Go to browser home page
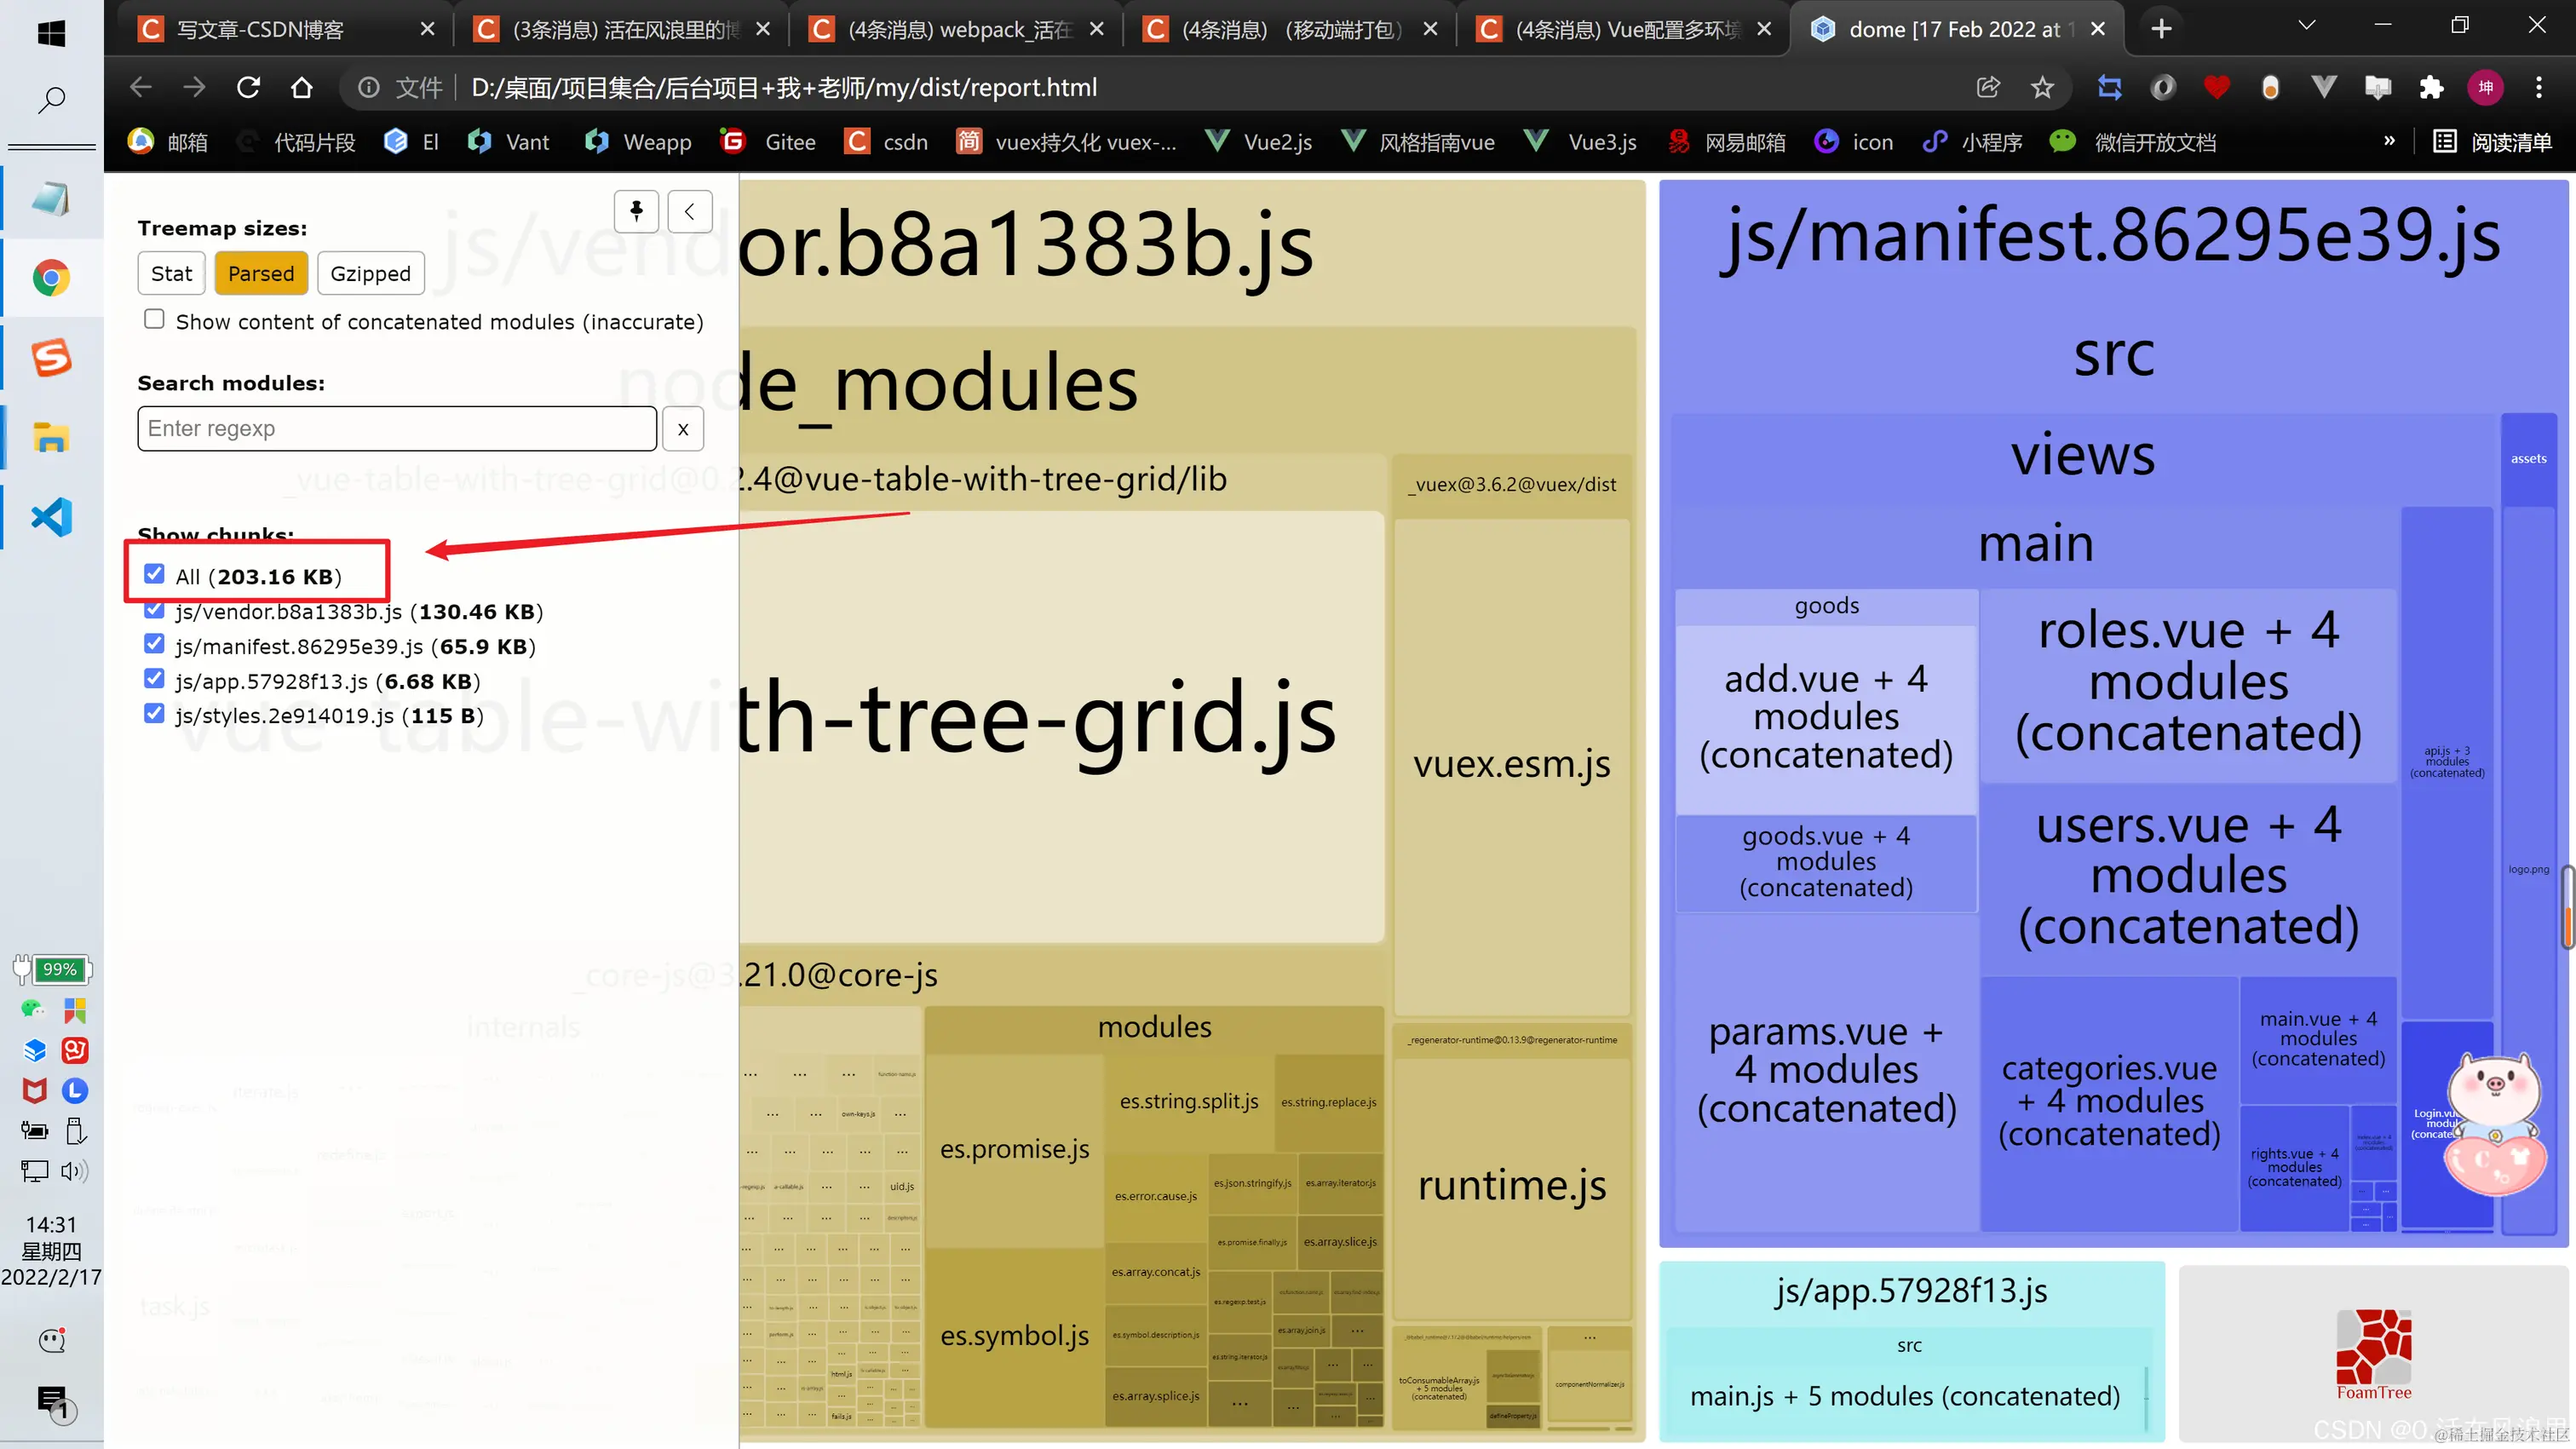2576x1449 pixels. pos(301,88)
